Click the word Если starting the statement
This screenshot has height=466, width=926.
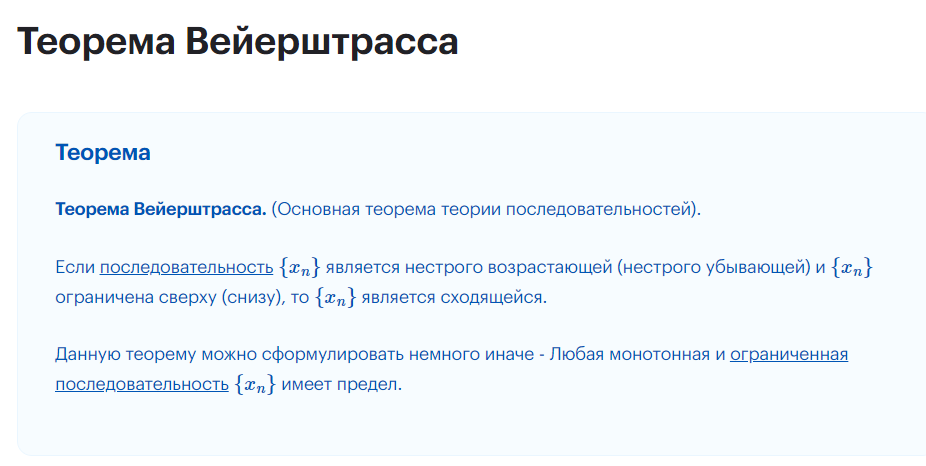pyautogui.click(x=75, y=267)
